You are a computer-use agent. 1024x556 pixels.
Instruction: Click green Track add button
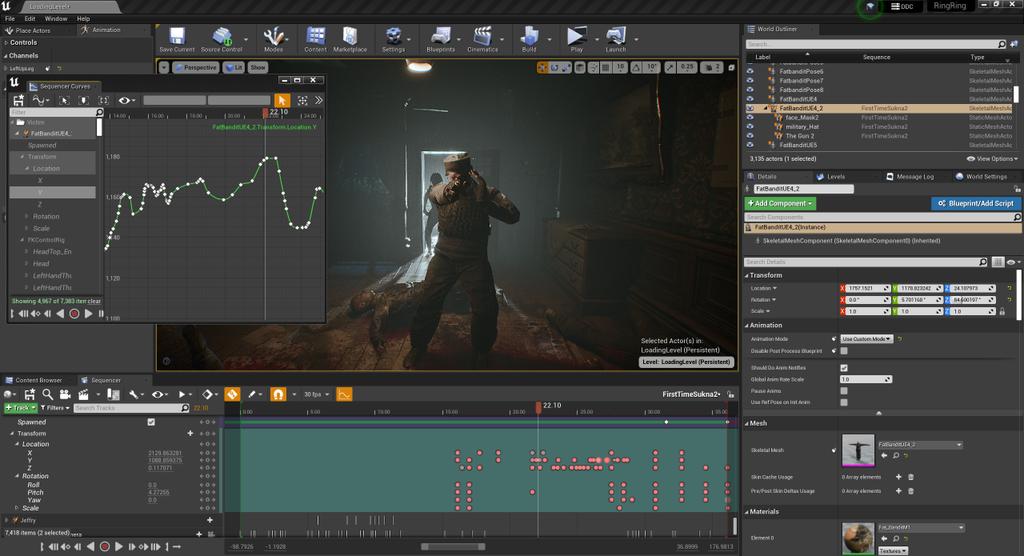tap(20, 408)
